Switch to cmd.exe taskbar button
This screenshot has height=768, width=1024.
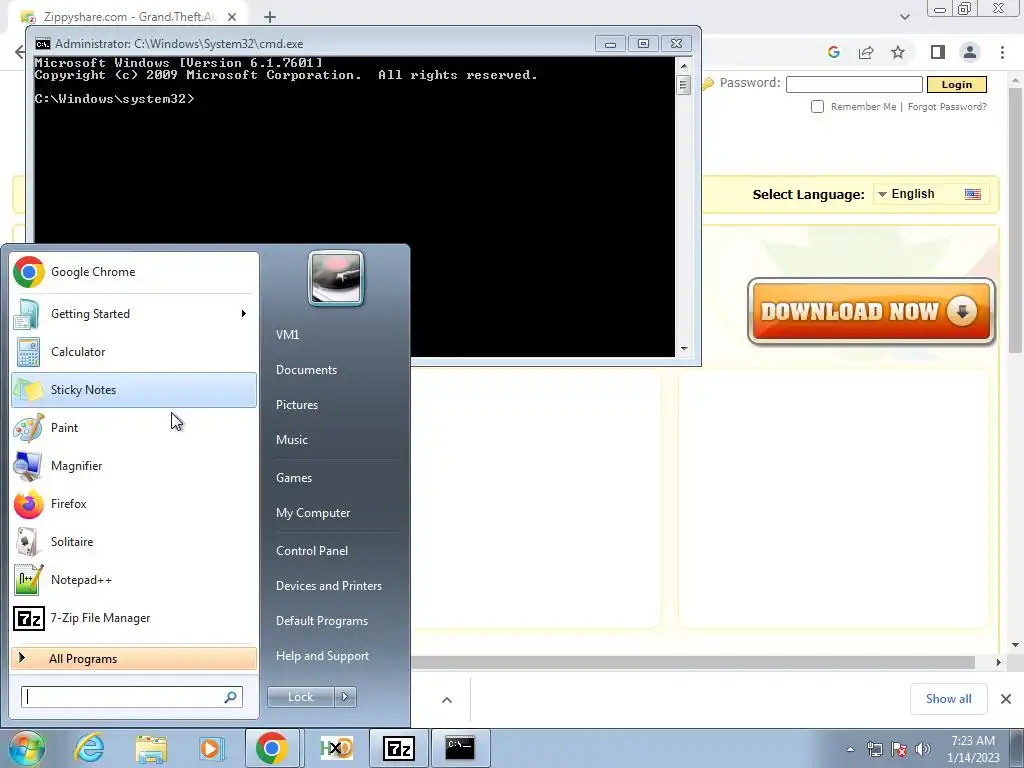[x=460, y=748]
